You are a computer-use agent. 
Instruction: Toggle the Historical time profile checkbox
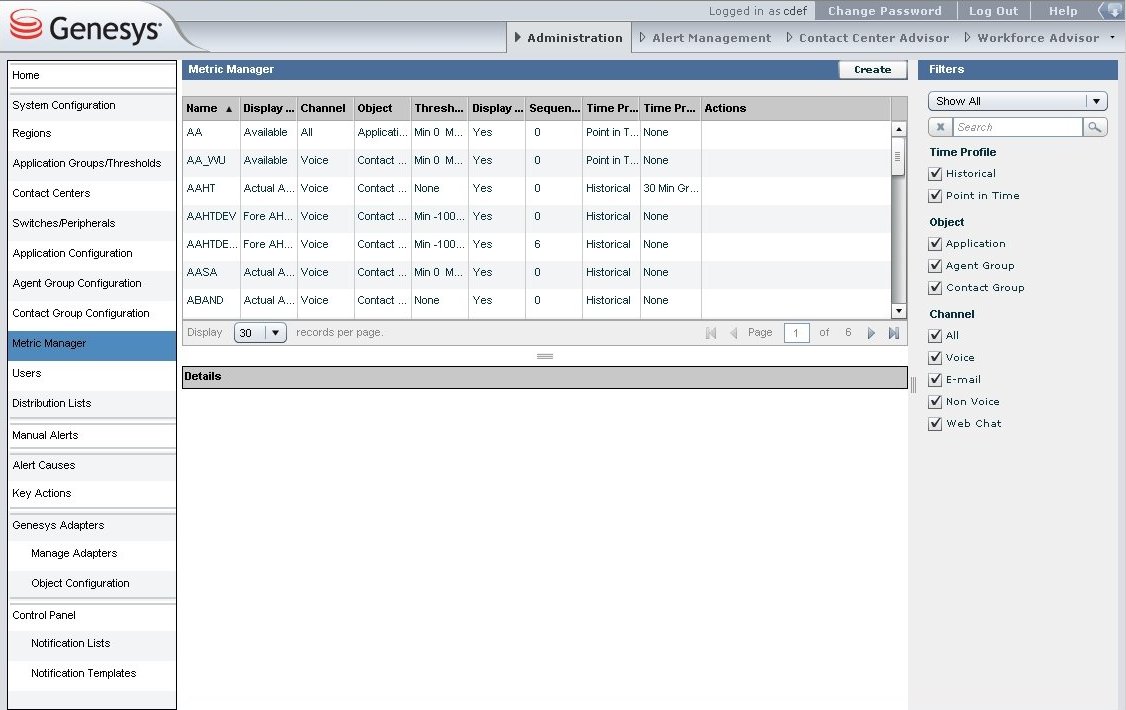coord(935,174)
